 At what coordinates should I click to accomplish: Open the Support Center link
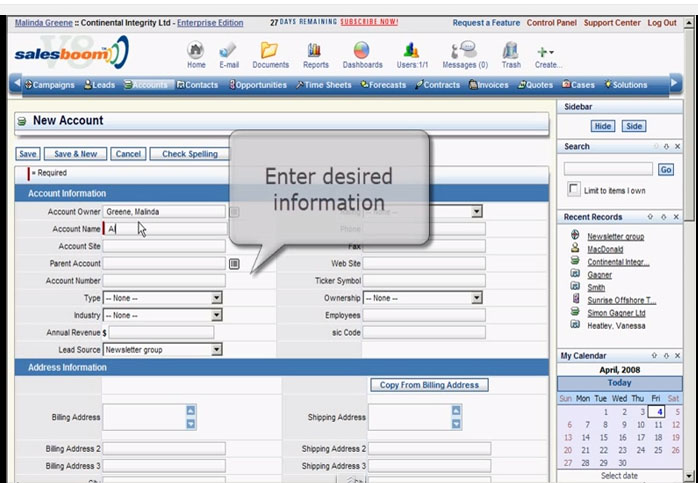click(612, 23)
